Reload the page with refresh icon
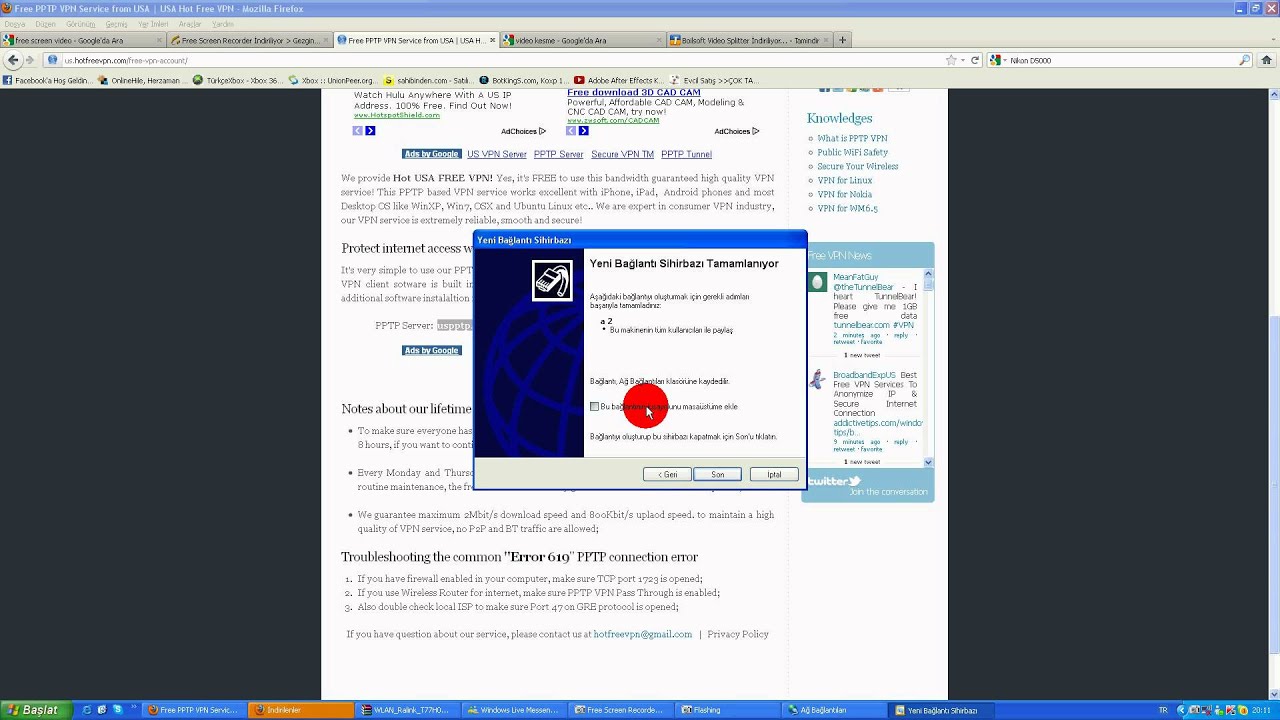 [x=974, y=60]
